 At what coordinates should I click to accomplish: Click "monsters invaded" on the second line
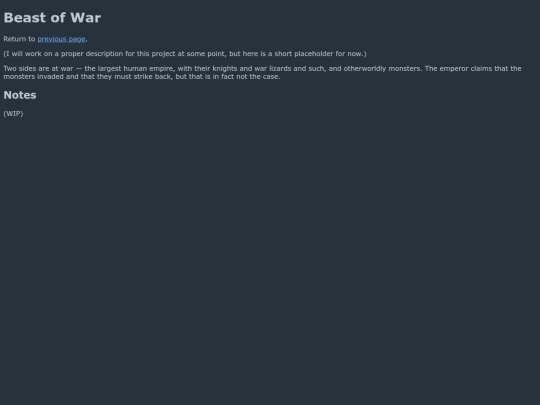click(x=32, y=76)
